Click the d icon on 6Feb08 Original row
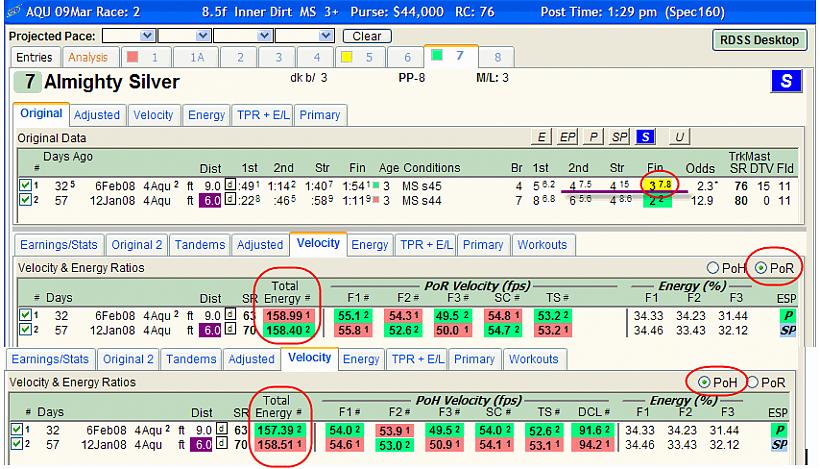The width and height of the screenshot is (820, 469). click(230, 185)
